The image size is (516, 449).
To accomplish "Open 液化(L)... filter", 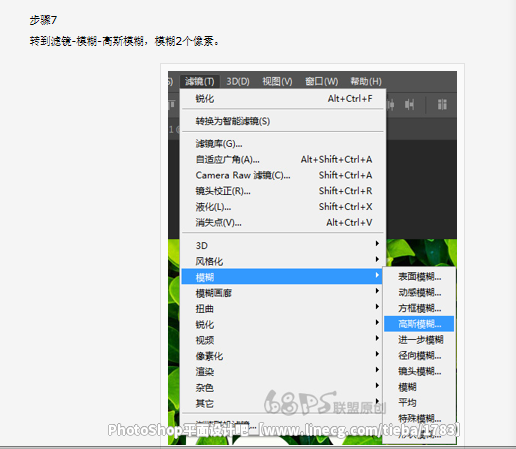I will point(283,207).
